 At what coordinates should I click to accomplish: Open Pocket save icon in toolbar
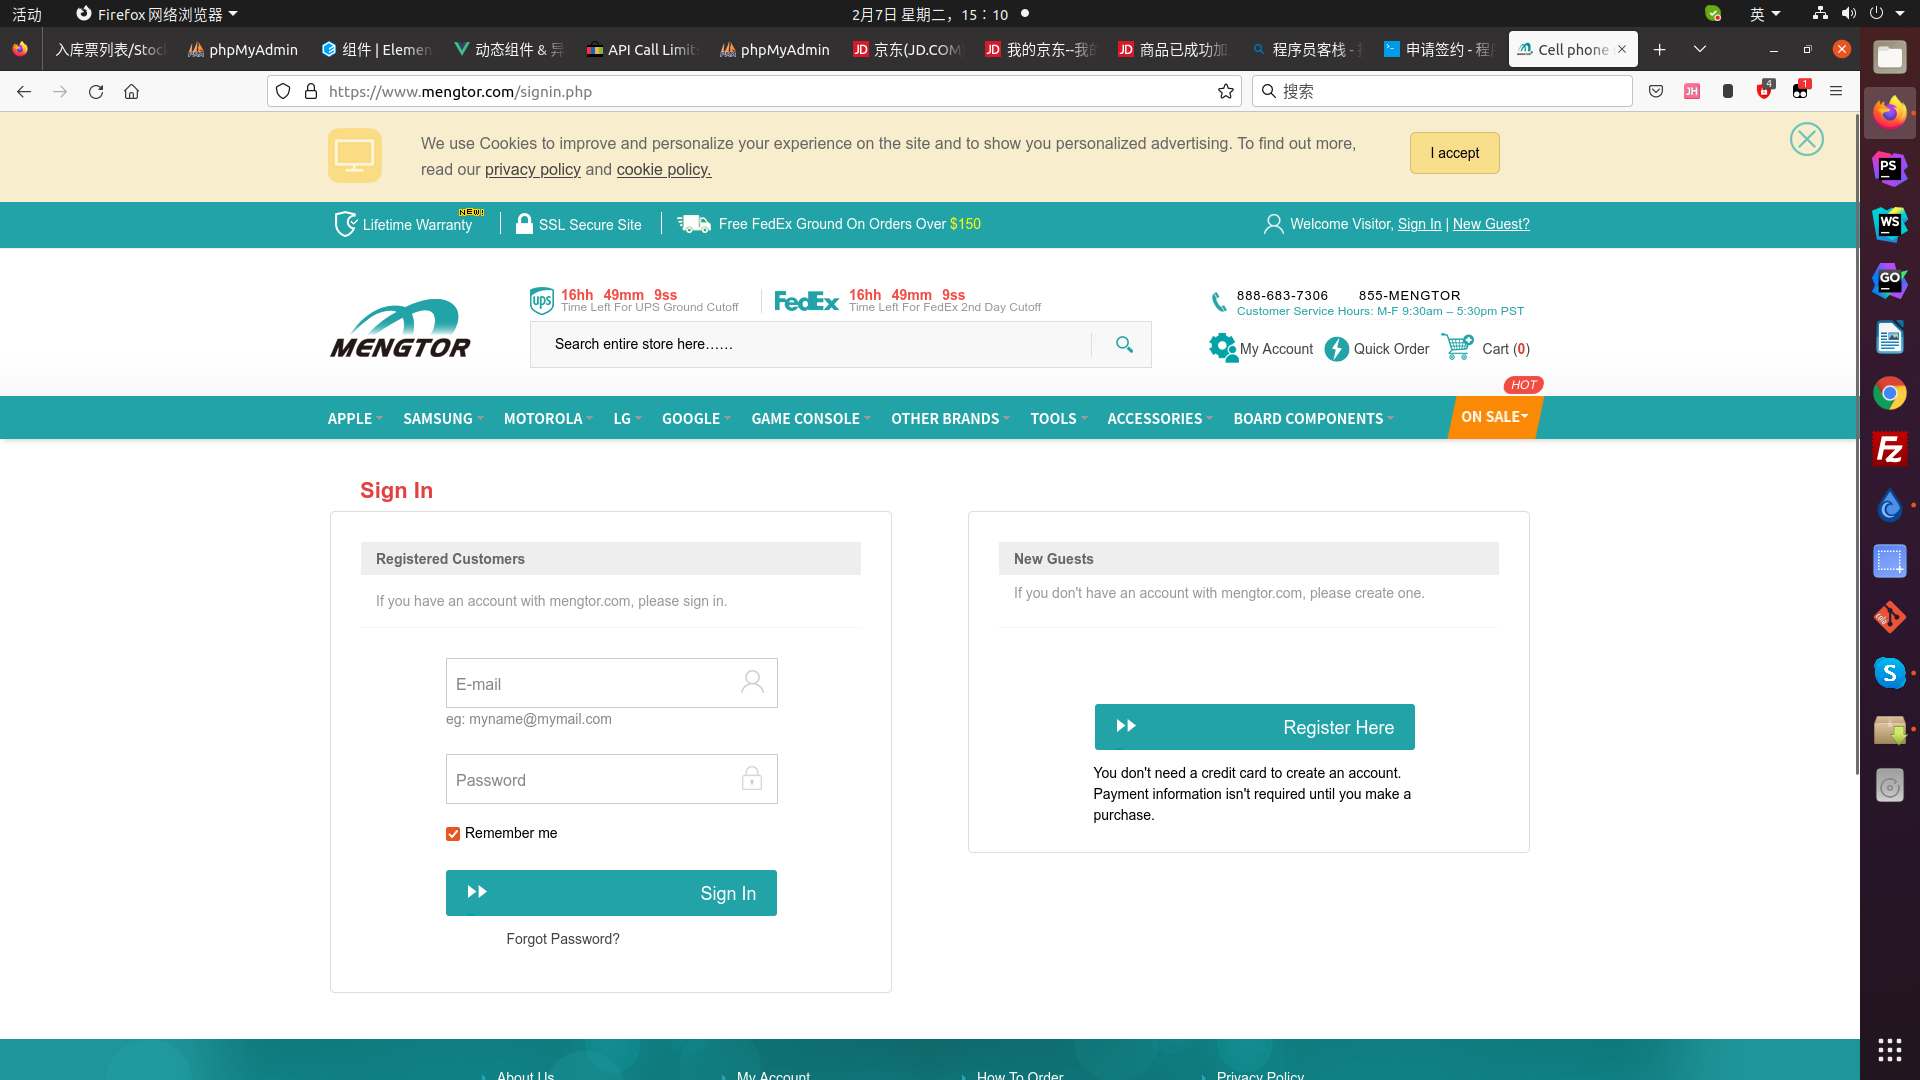pos(1656,91)
